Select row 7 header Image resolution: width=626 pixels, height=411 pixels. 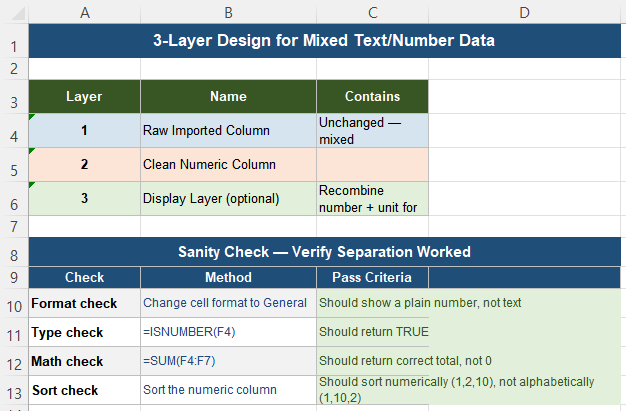click(x=14, y=226)
